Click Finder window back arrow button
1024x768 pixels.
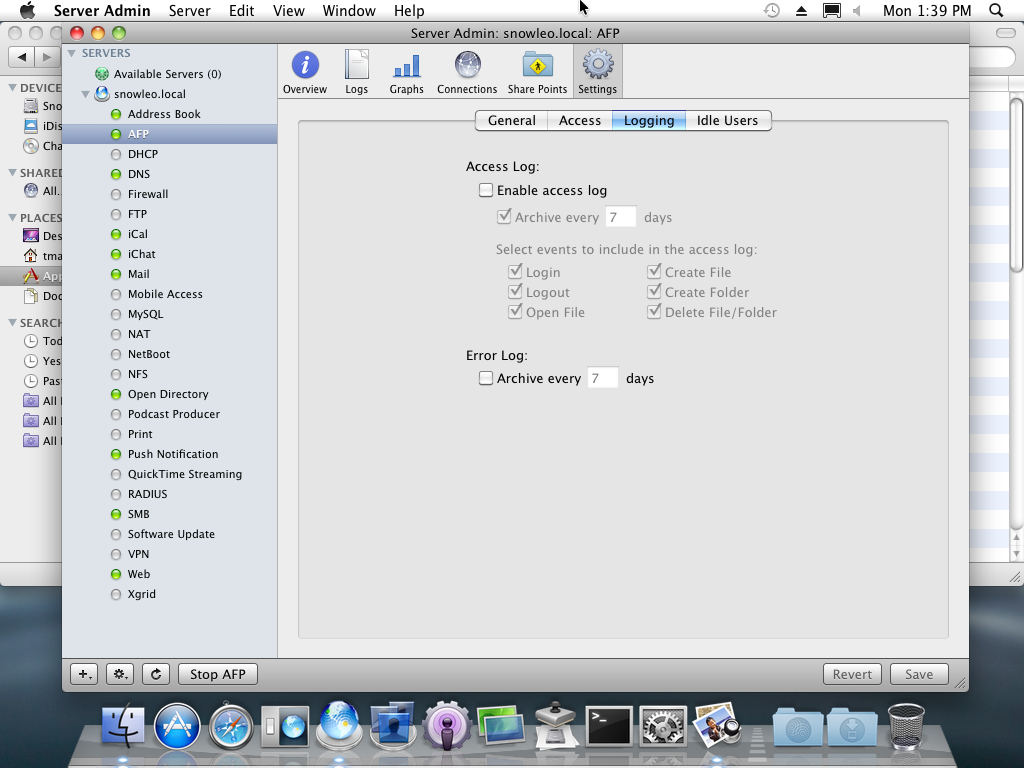(x=22, y=57)
